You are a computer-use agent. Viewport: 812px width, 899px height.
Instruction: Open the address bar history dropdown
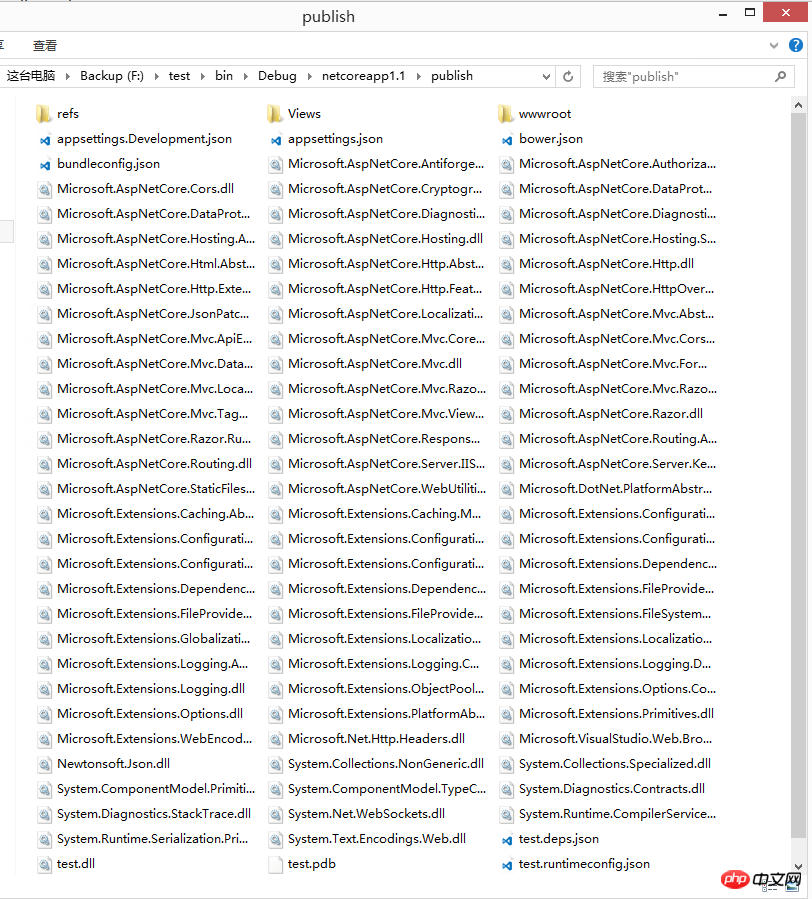(x=546, y=76)
